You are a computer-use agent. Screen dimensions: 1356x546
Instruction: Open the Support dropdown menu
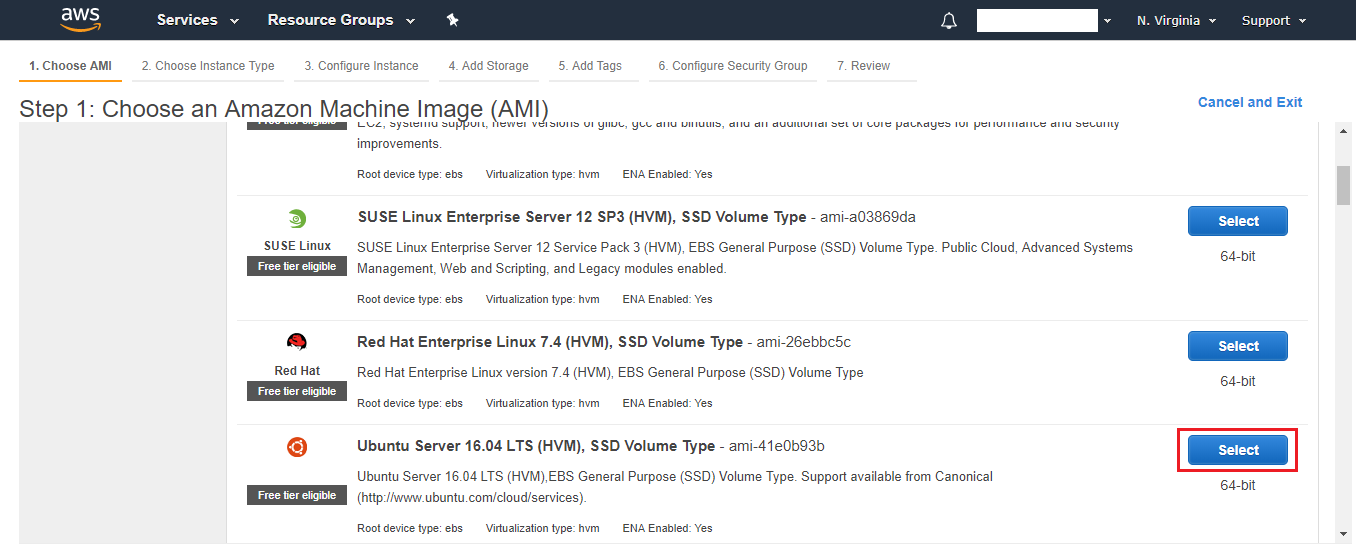1274,20
